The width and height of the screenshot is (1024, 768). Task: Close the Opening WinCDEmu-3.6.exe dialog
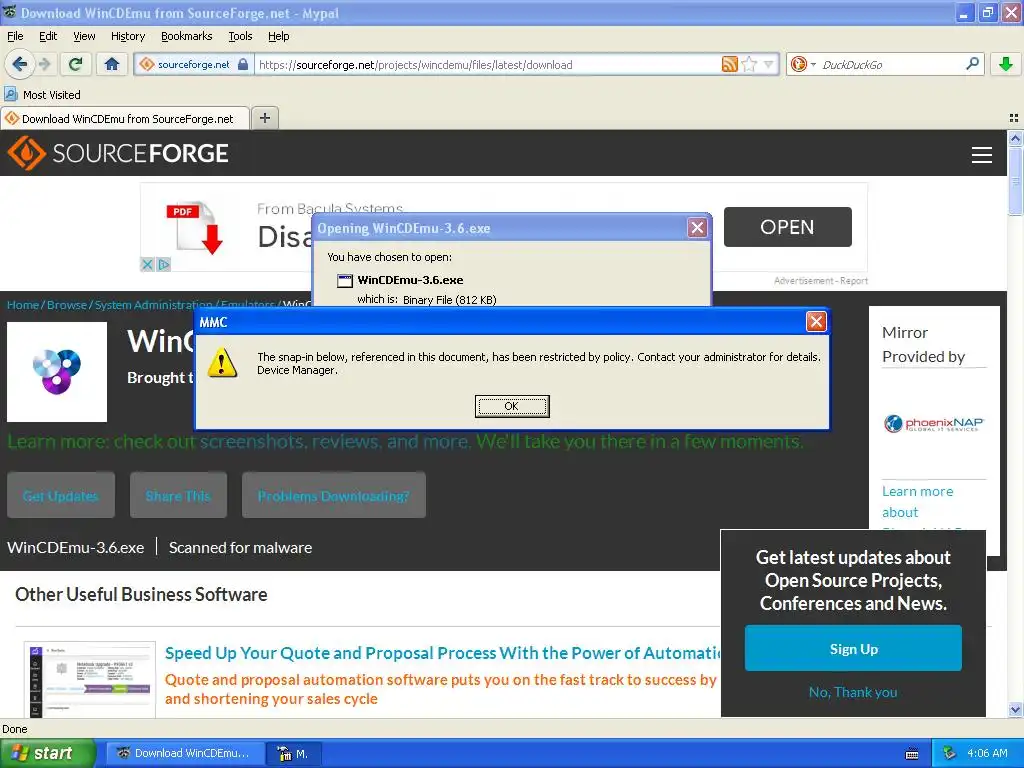click(x=697, y=228)
